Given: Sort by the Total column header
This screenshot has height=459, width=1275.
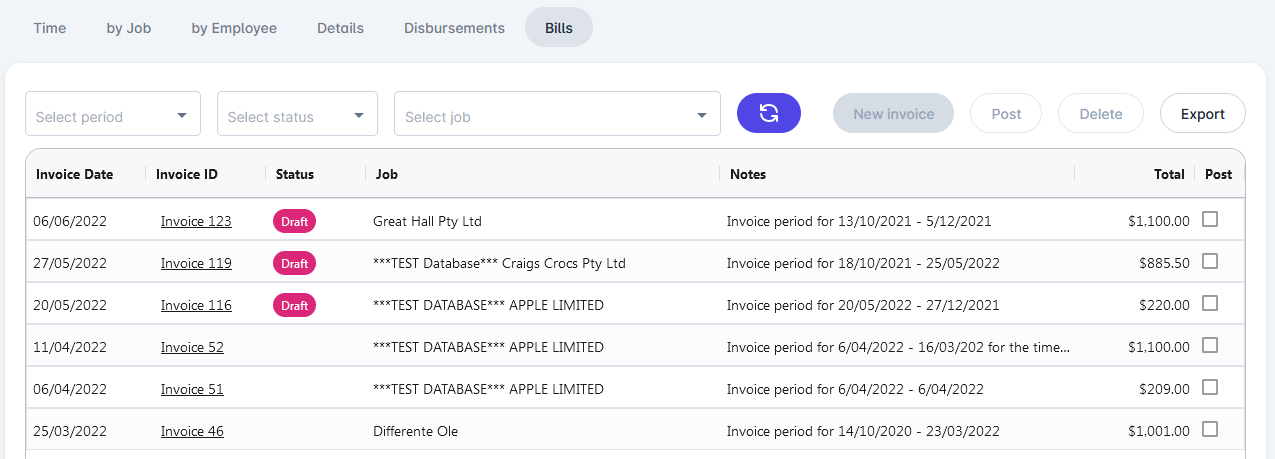Looking at the screenshot, I should 1169,174.
